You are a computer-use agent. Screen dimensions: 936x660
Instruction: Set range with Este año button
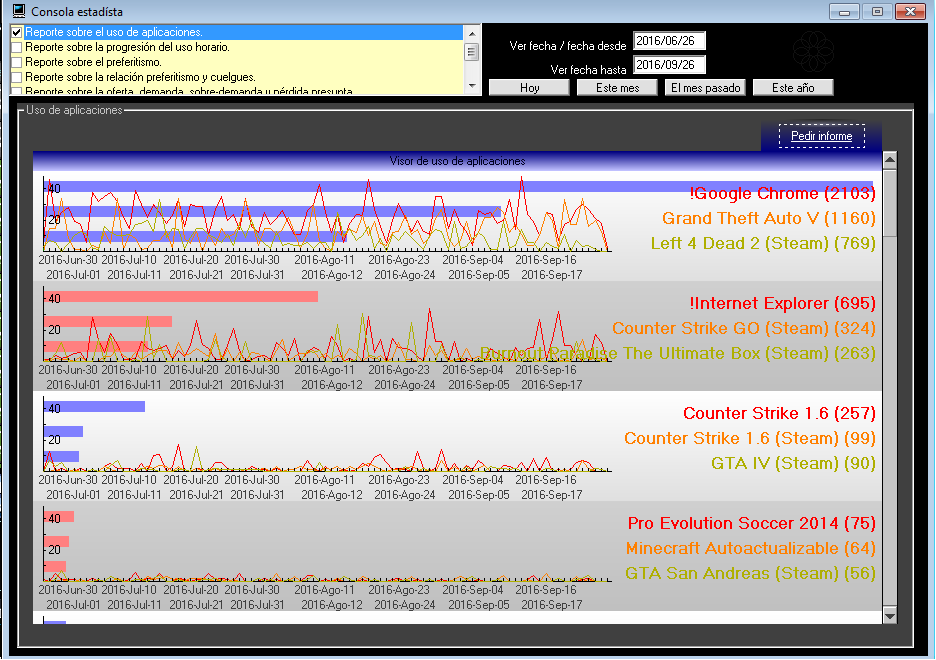point(793,88)
